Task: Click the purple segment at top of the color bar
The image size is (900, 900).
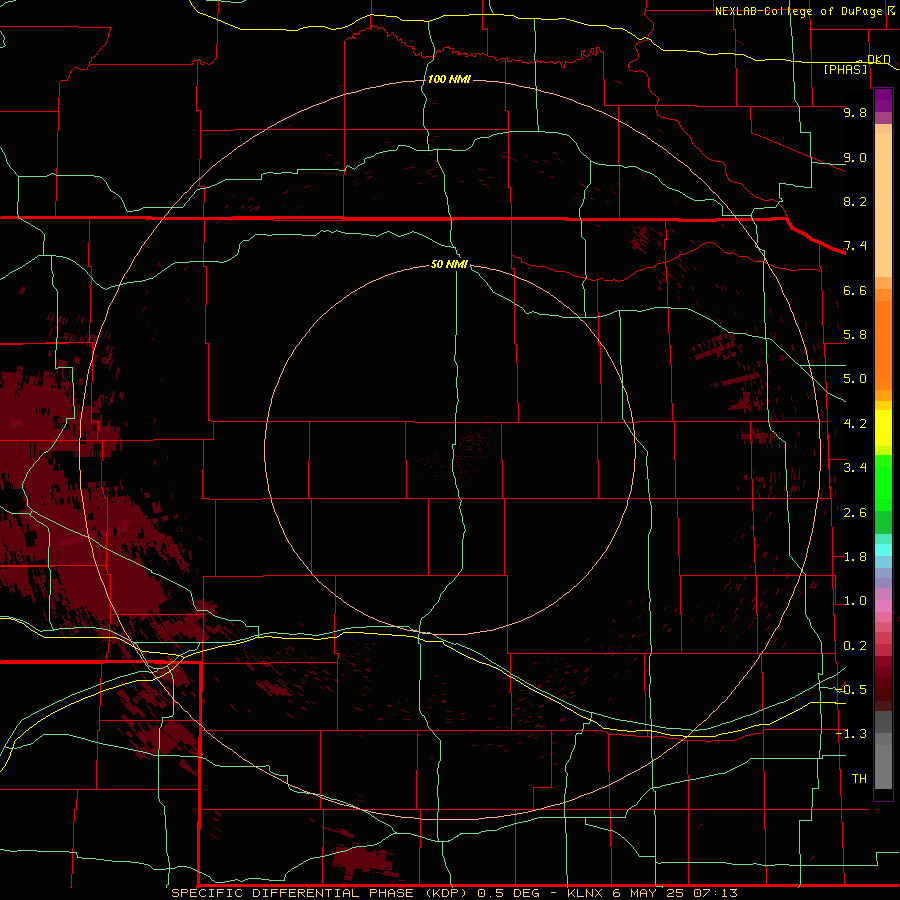Action: coord(883,100)
